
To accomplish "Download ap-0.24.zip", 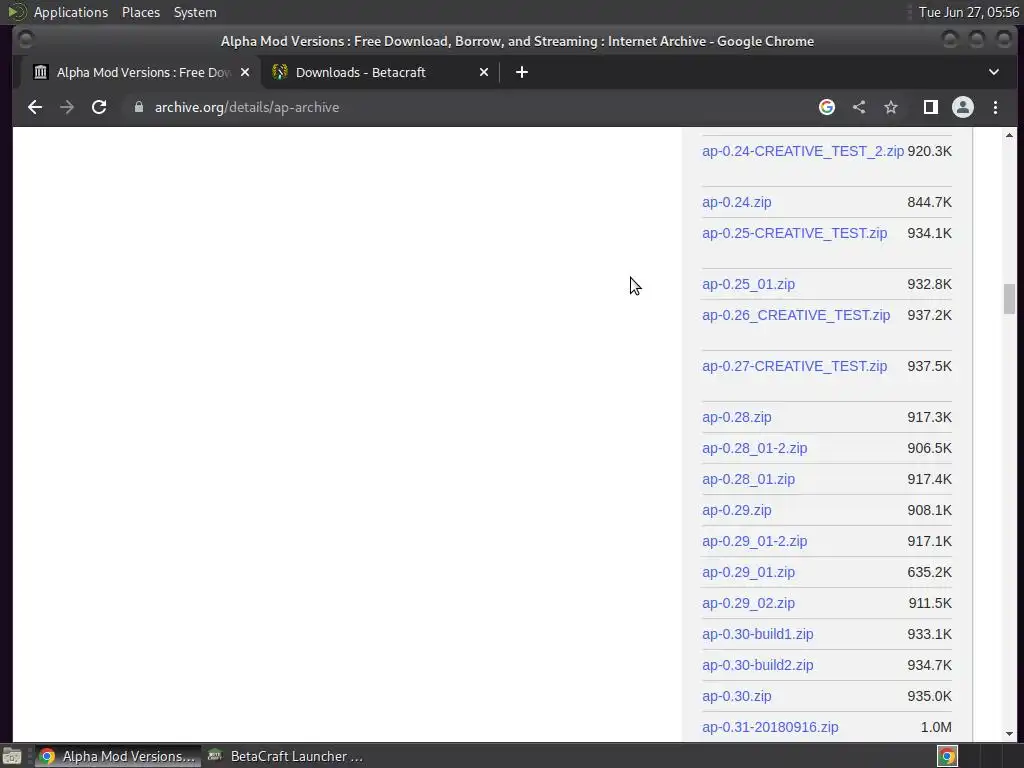I will [737, 202].
